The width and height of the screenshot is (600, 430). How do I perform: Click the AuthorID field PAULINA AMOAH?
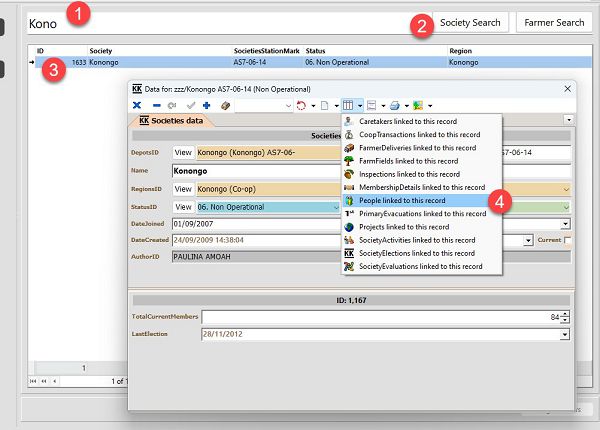click(x=256, y=257)
